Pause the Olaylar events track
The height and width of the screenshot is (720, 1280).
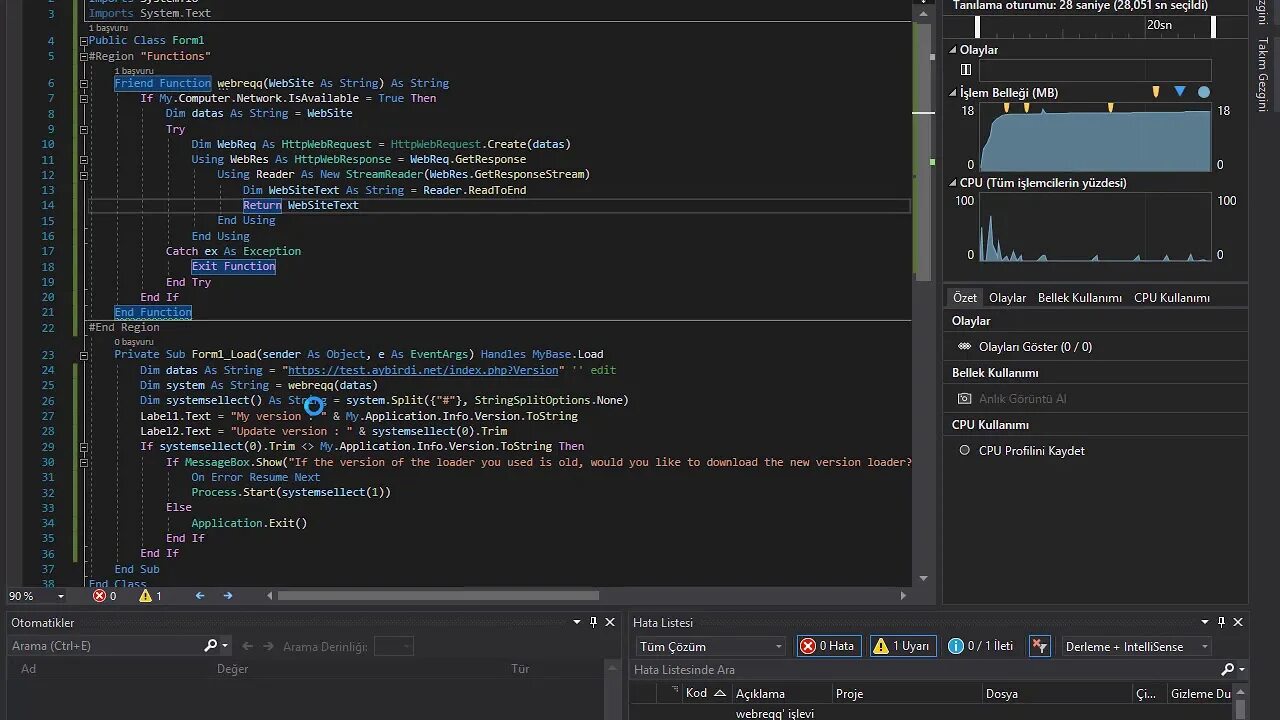coord(966,70)
